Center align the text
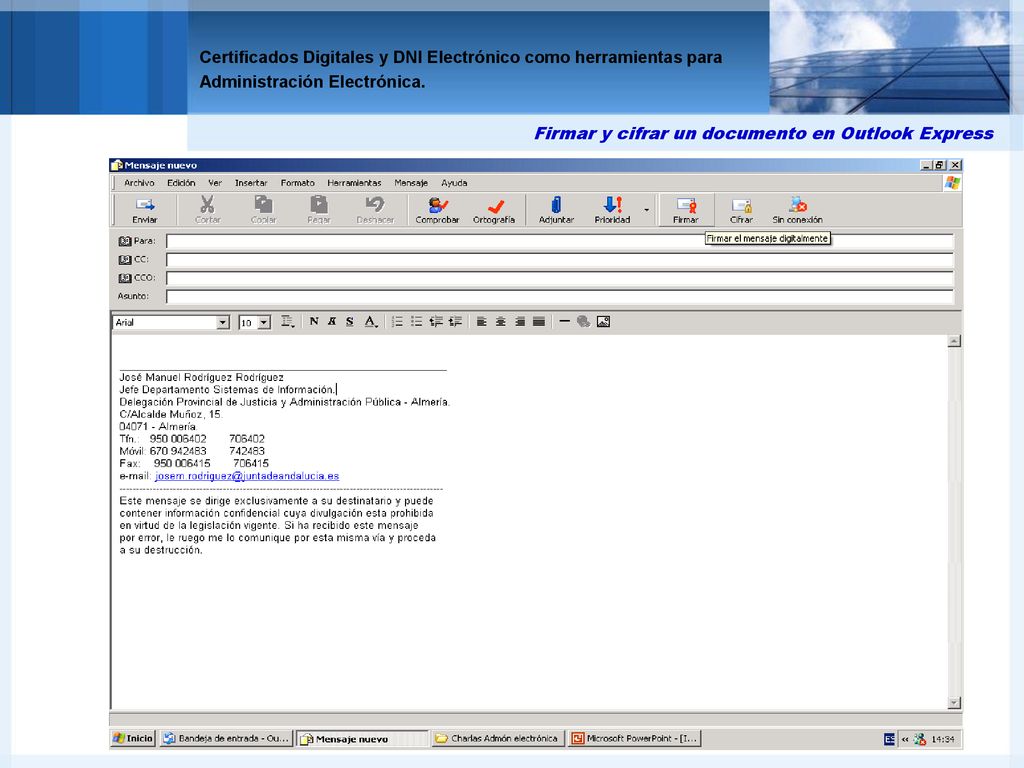 (500, 321)
